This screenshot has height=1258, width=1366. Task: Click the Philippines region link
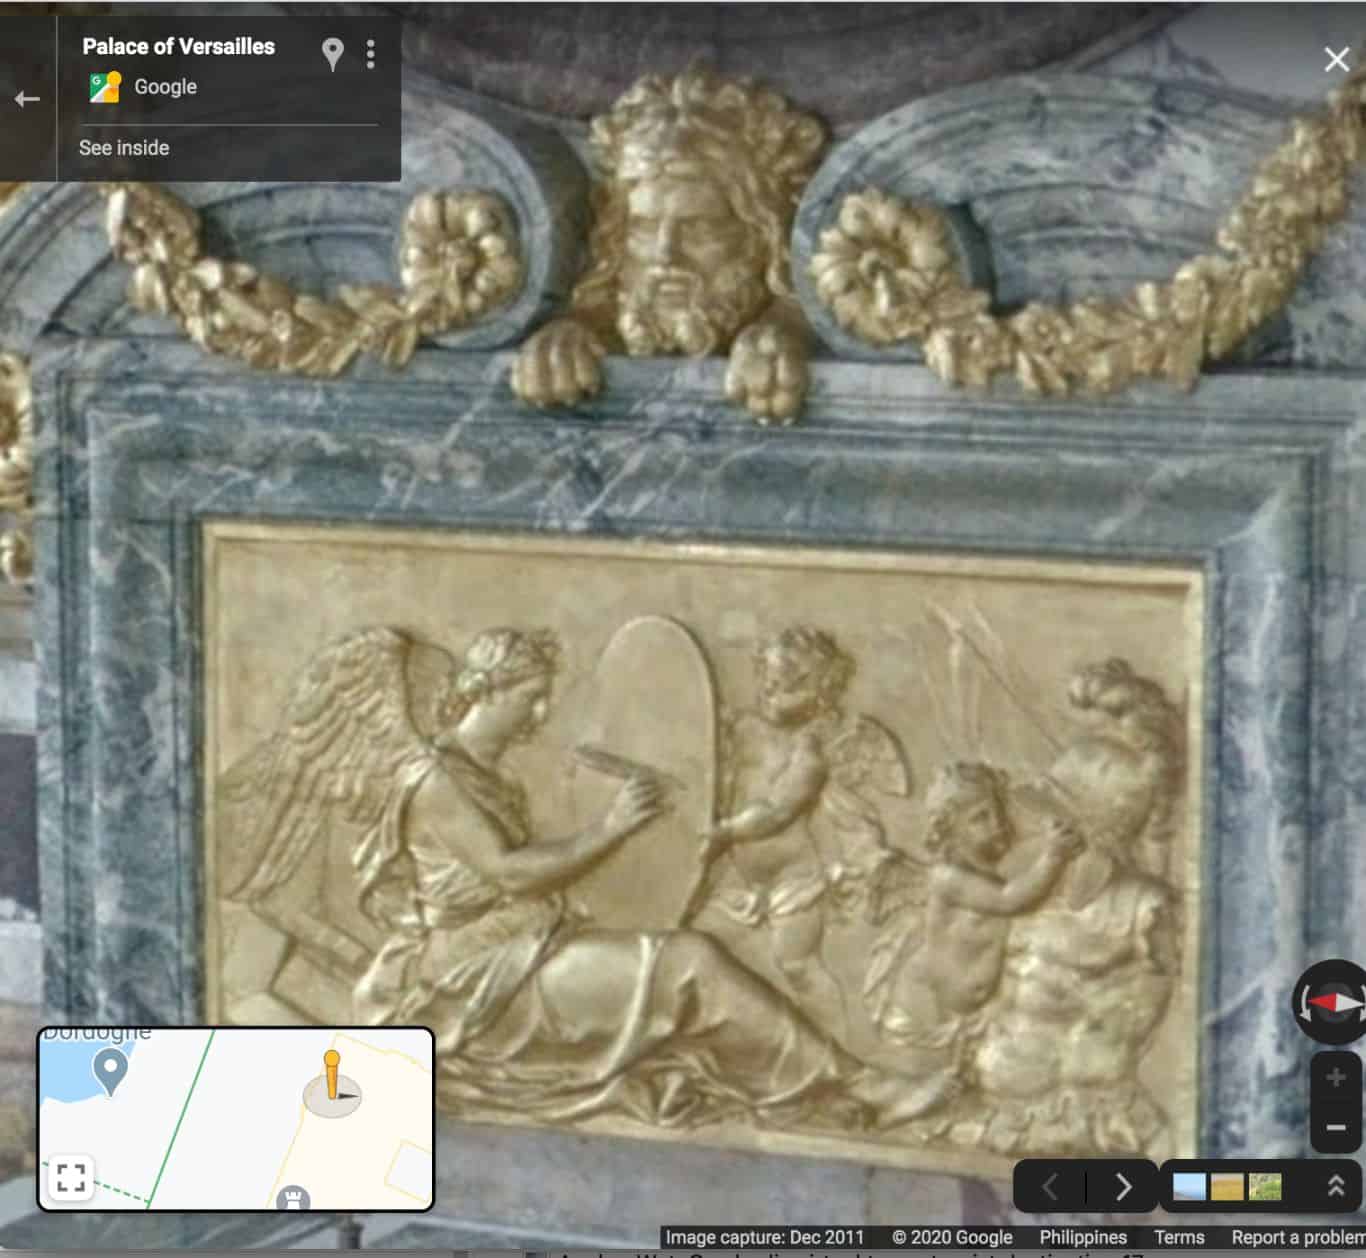pyautogui.click(x=1083, y=1237)
